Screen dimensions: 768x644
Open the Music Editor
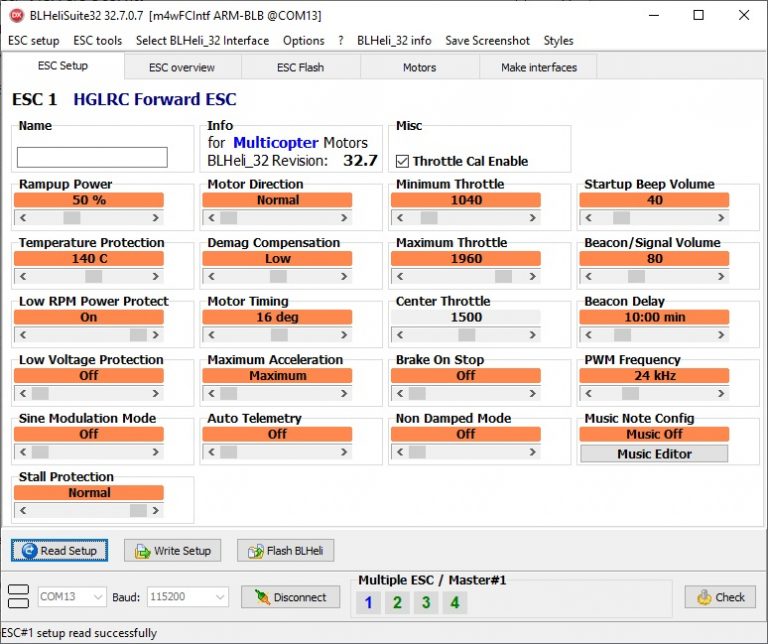[x=654, y=454]
